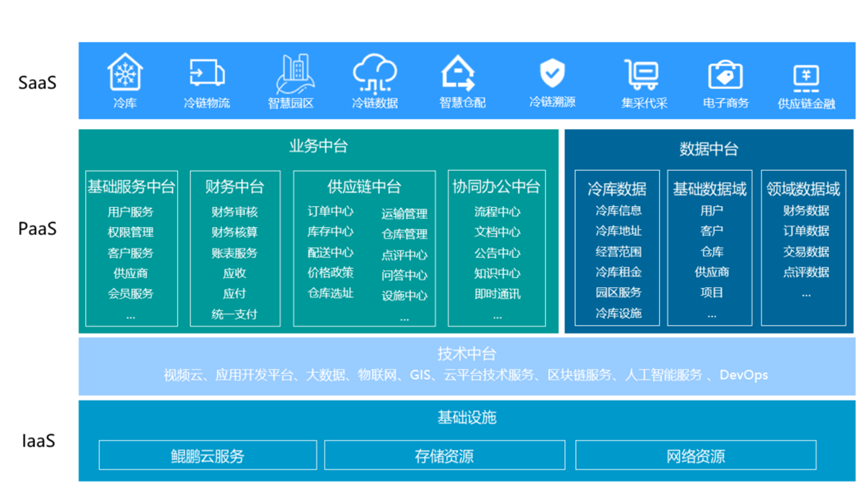Click the 应收 entry
865x496 pixels.
[x=234, y=273]
